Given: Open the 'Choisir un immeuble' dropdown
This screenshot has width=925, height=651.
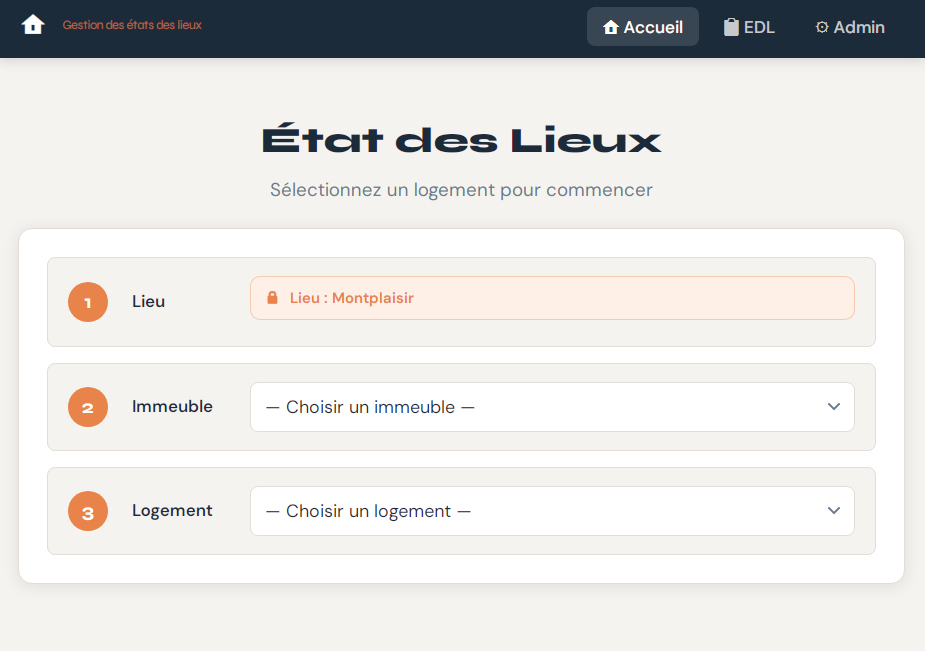Looking at the screenshot, I should (x=551, y=407).
